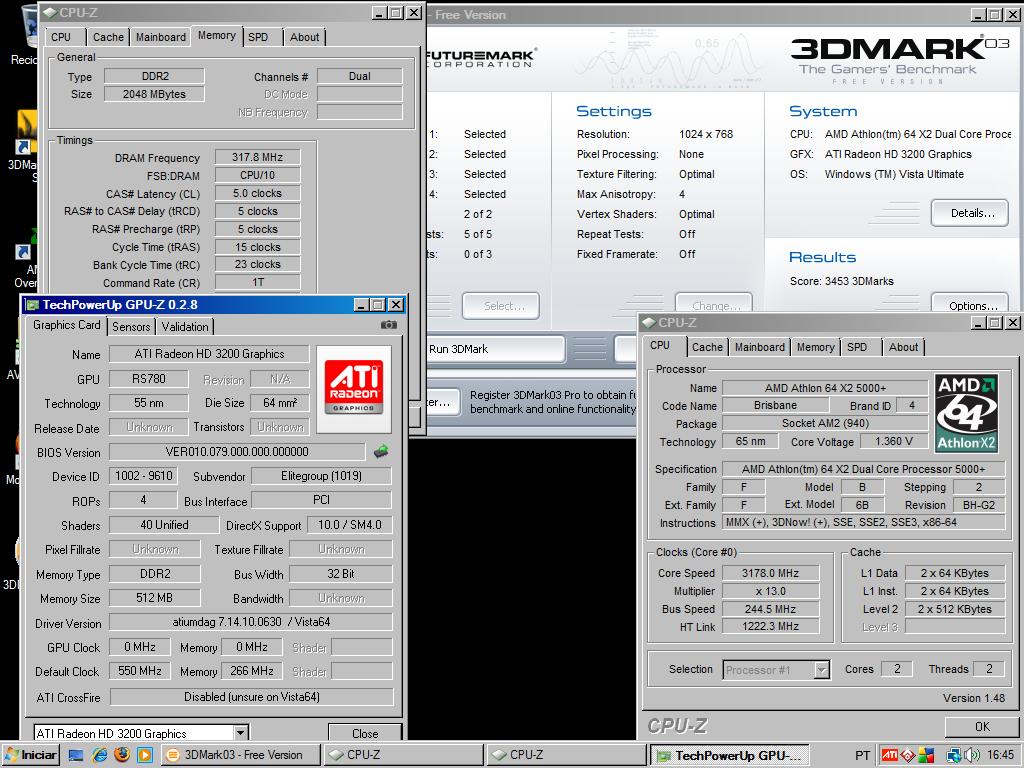
Task: Click first CPU-Z taskbar button
Action: tap(404, 755)
